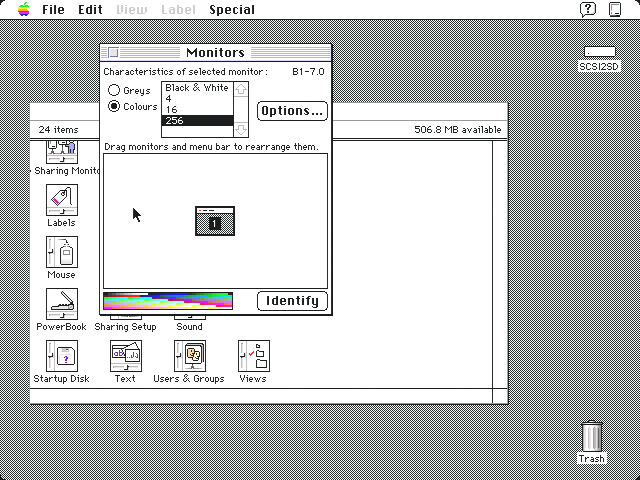
Task: Click the Control Panels window vertical scrollbar
Action: coord(500,264)
